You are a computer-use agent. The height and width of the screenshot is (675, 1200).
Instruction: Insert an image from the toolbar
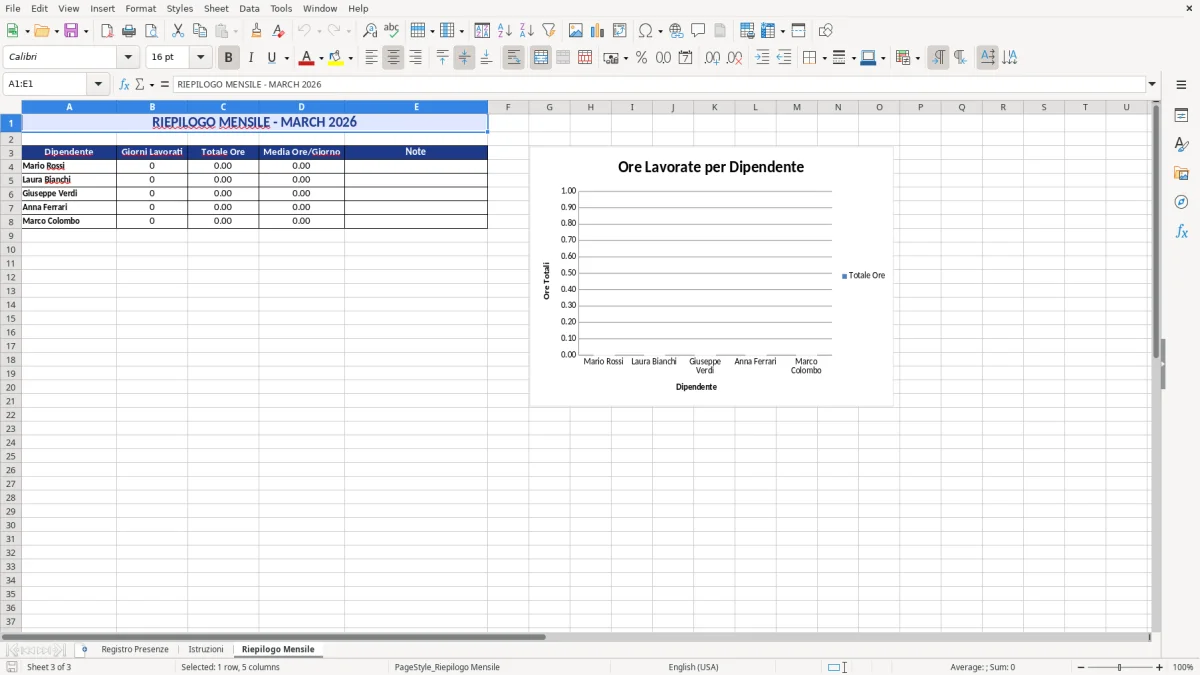(x=575, y=30)
